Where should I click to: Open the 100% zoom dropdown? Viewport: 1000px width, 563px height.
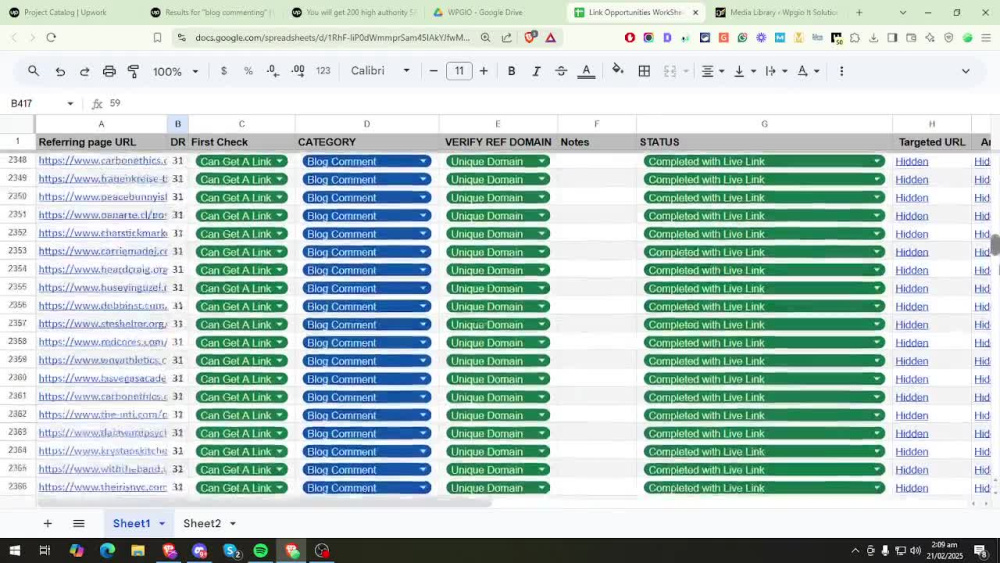(175, 71)
